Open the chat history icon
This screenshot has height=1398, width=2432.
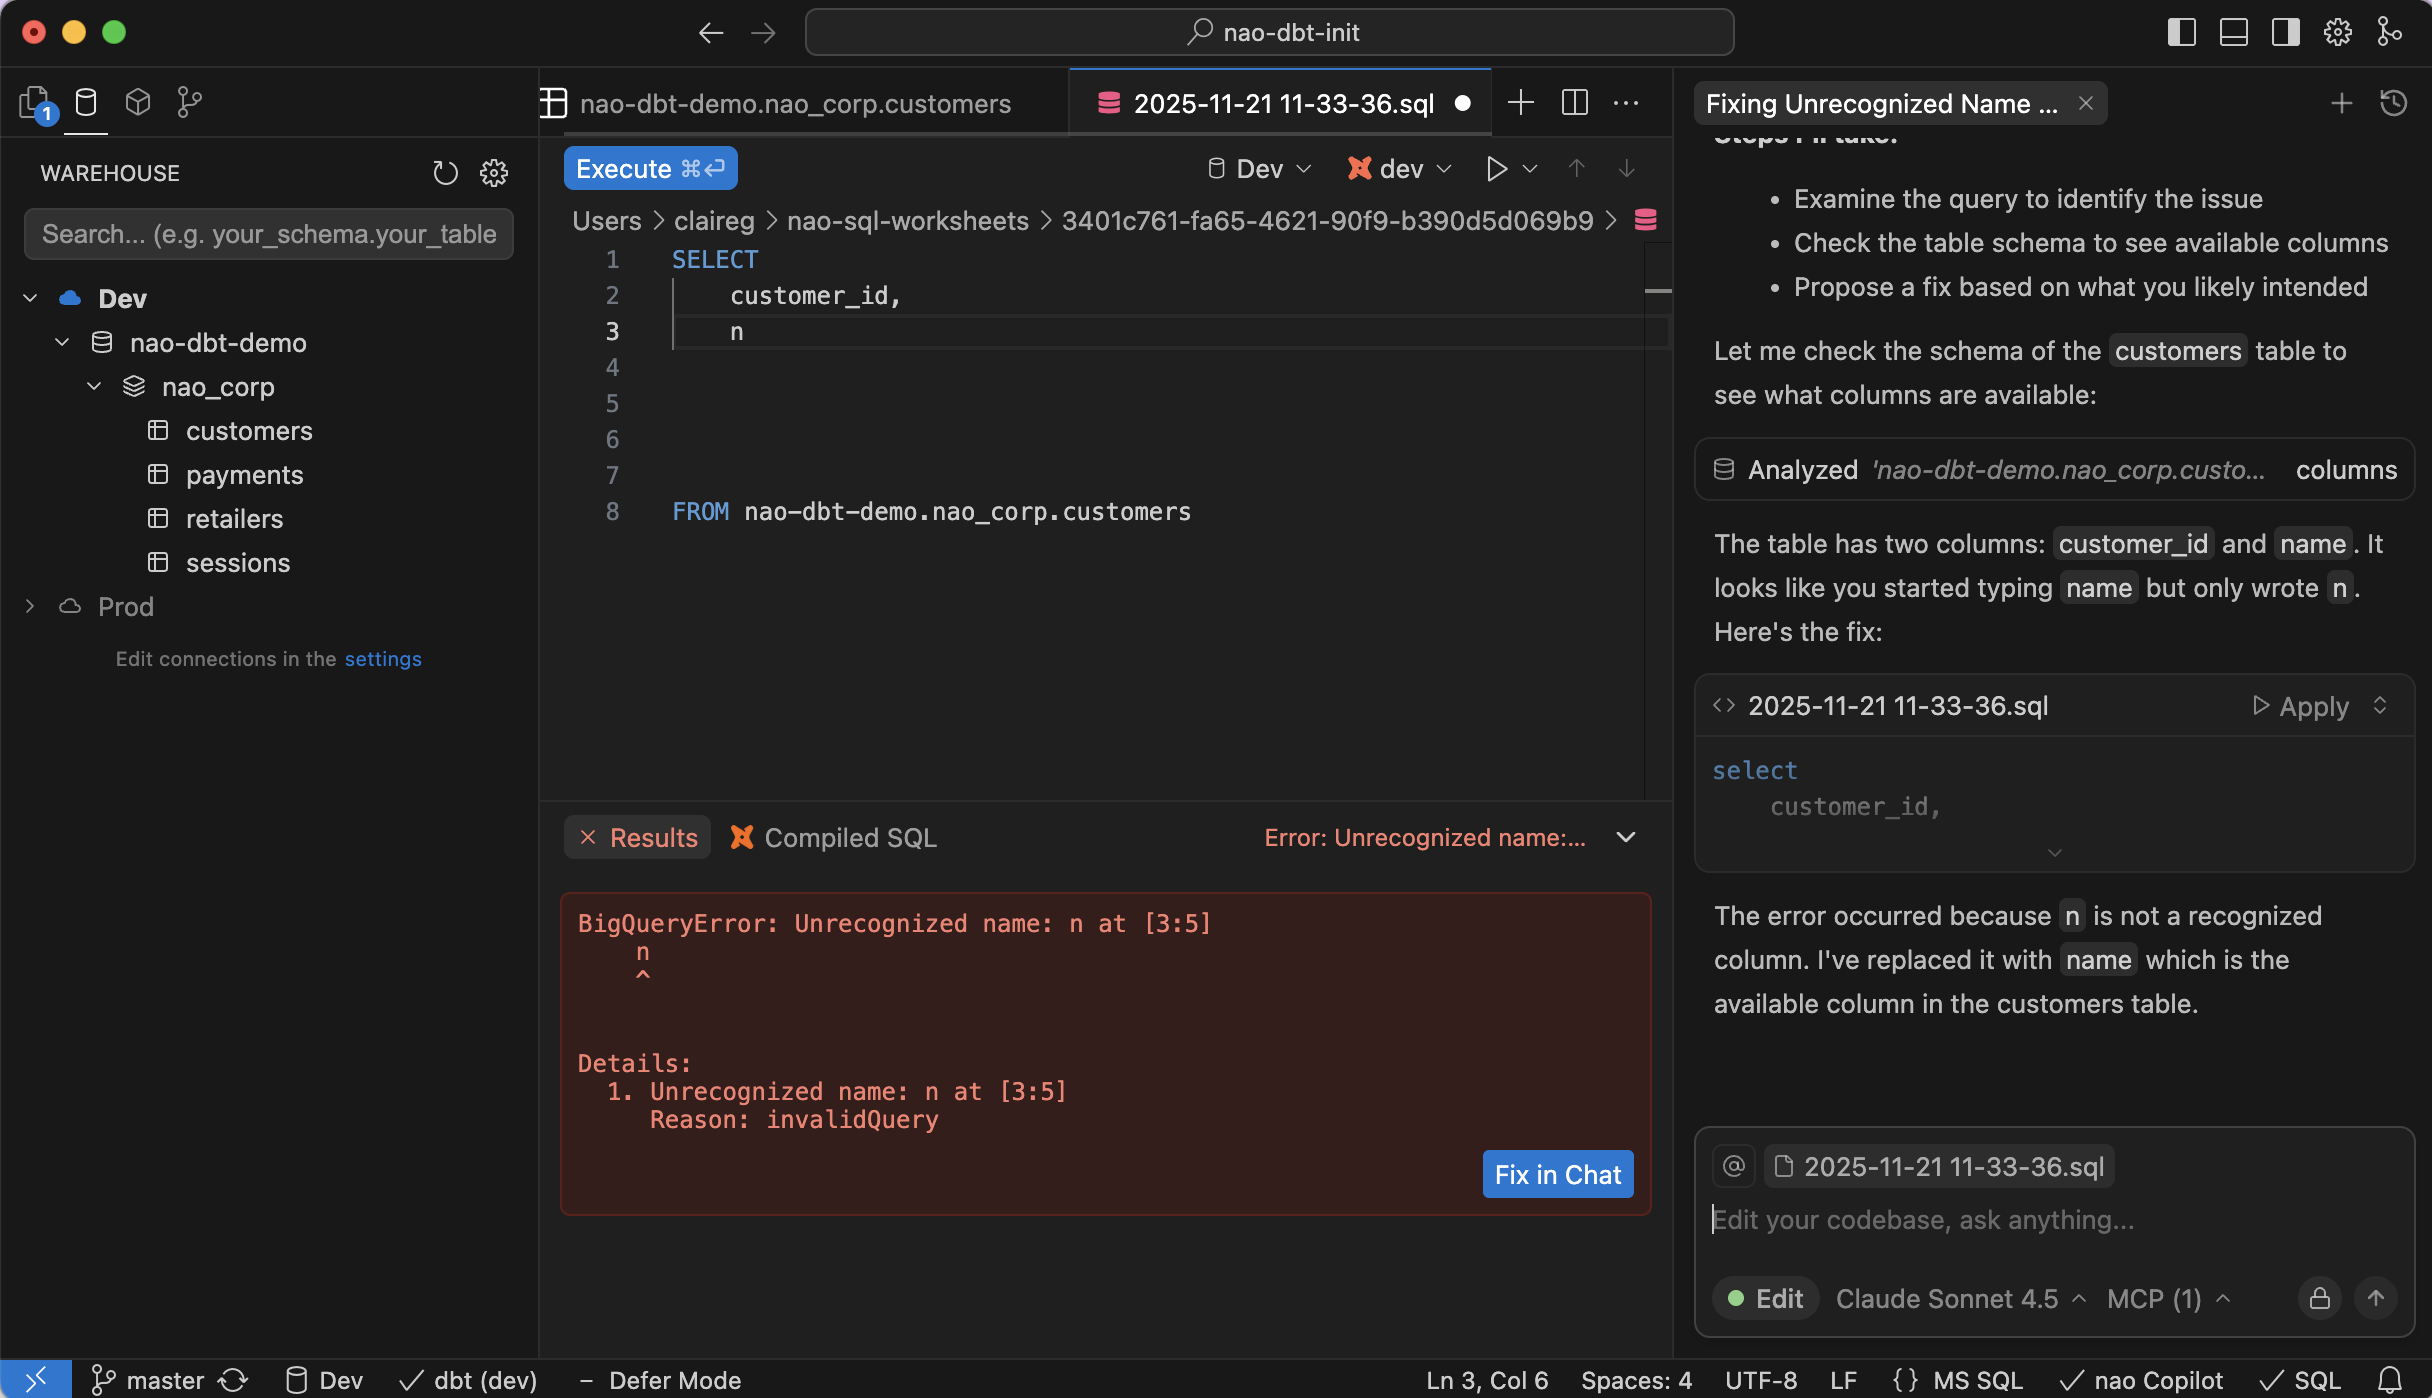click(2394, 103)
